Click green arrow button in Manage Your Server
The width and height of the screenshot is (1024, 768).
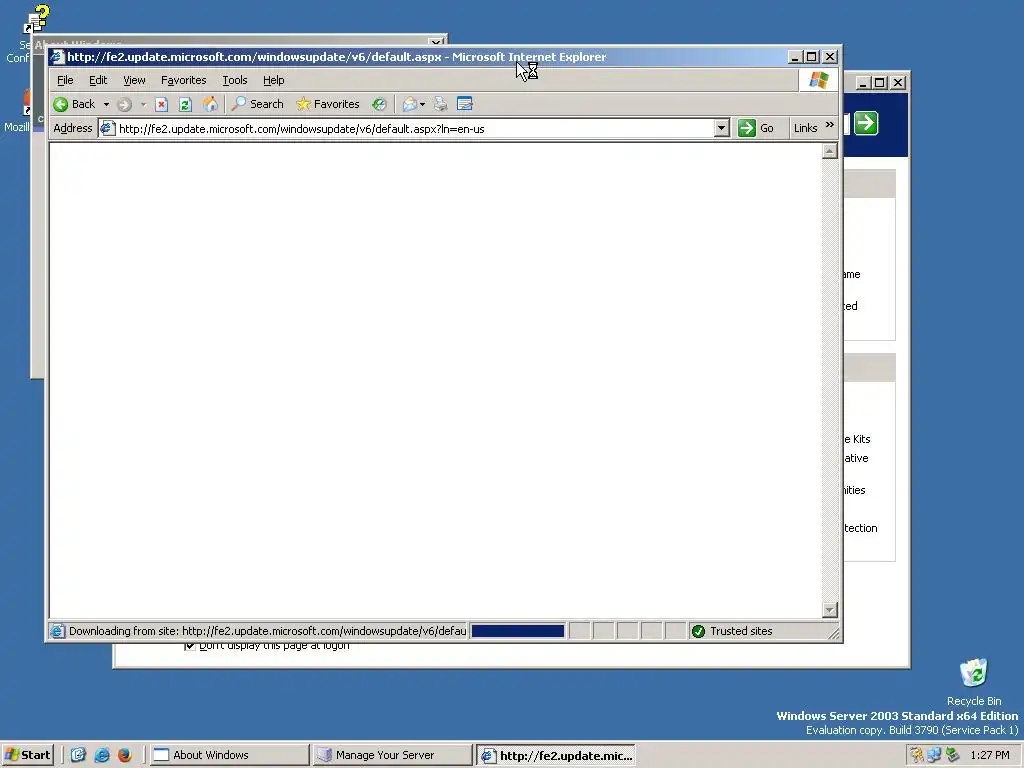[x=866, y=123]
